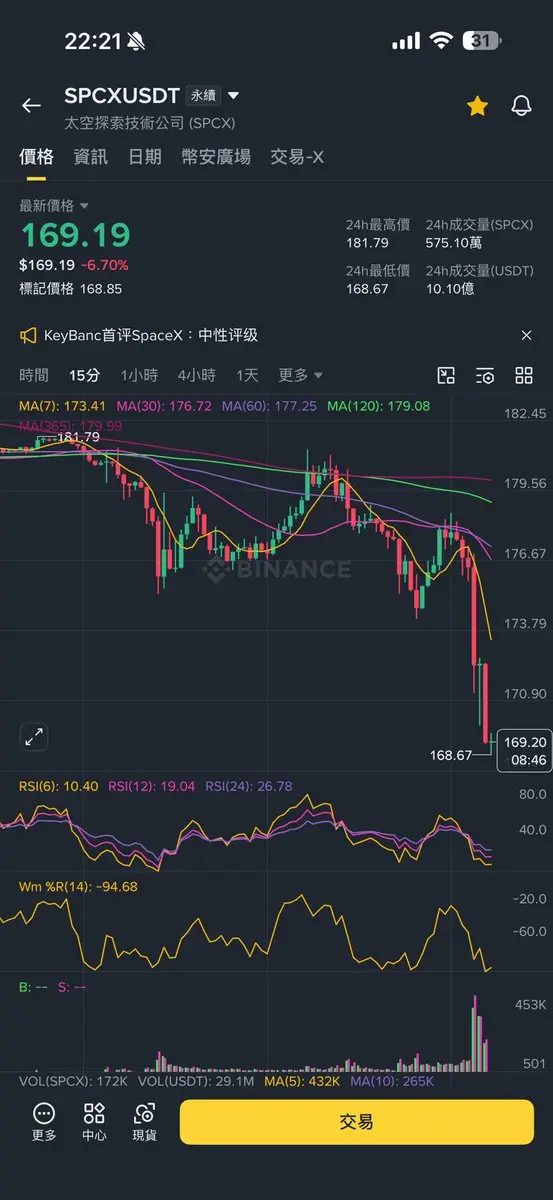The image size is (553, 1200).
Task: Tap the 24h成交量(SPCX) 575.10萬 stat
Action: point(480,234)
